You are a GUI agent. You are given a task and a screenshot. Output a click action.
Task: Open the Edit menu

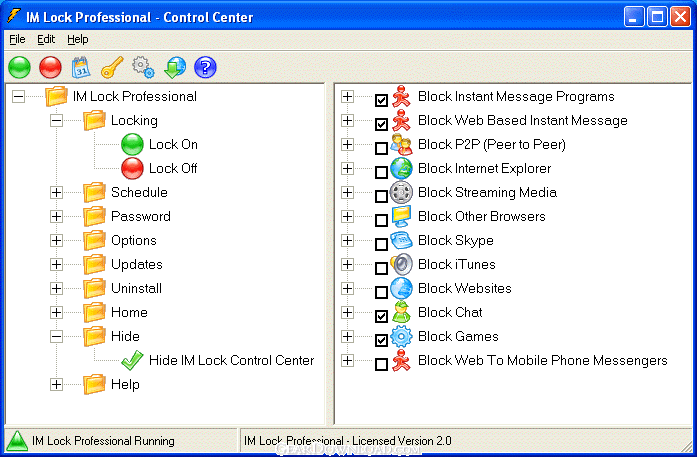click(46, 40)
